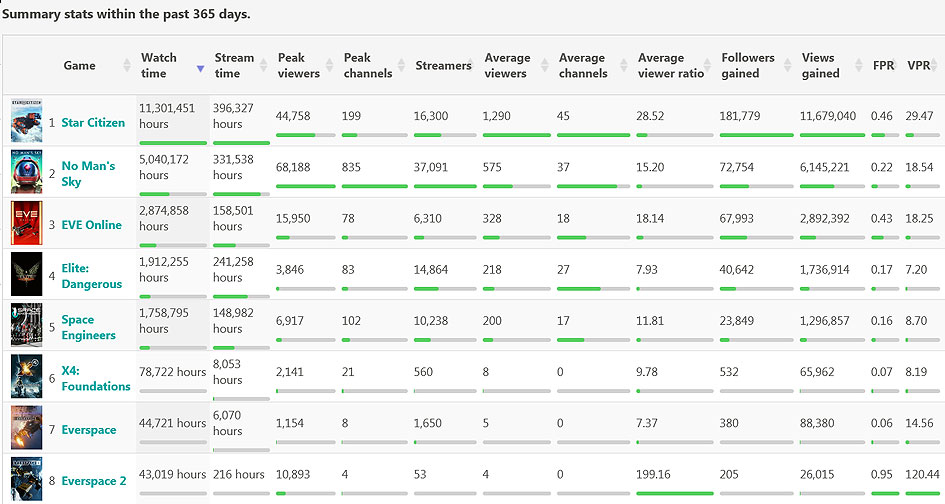Select Everspace 2 peak viewers 10,893
The width and height of the screenshot is (945, 504).
pyautogui.click(x=293, y=474)
